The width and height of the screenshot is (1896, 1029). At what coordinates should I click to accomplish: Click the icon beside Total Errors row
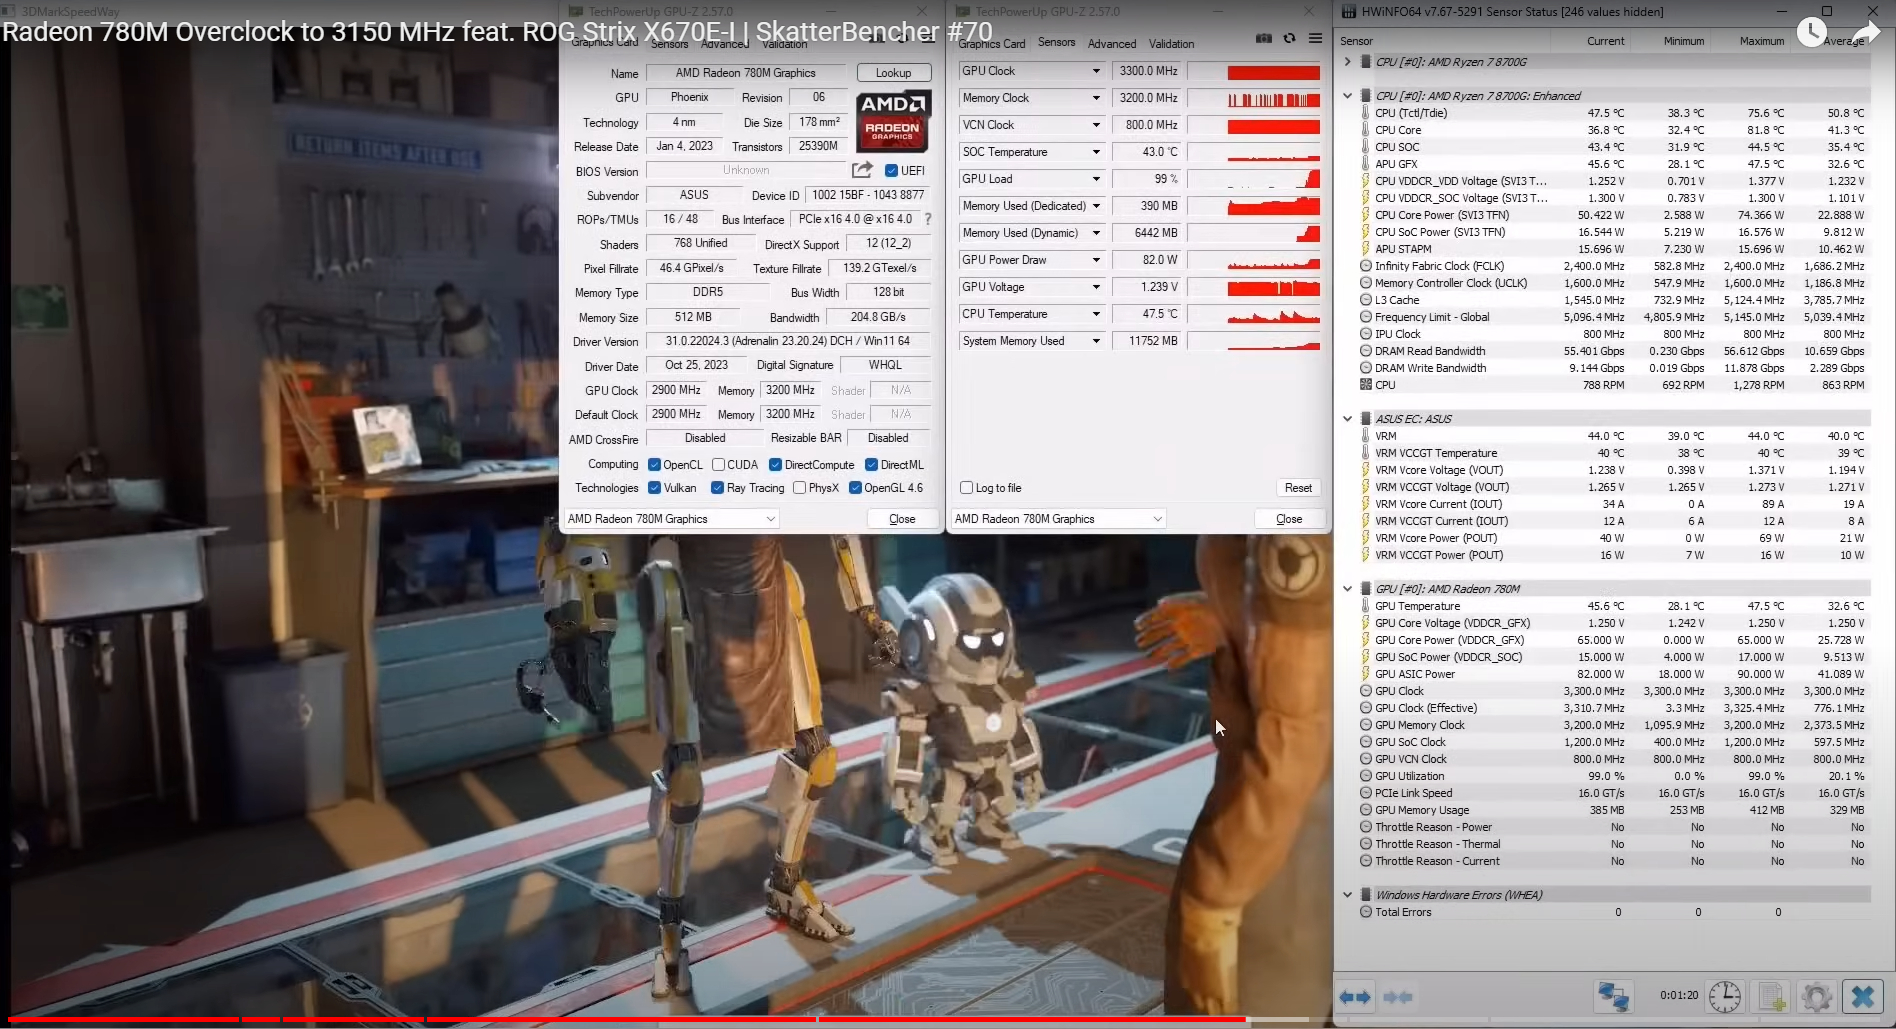(x=1365, y=912)
